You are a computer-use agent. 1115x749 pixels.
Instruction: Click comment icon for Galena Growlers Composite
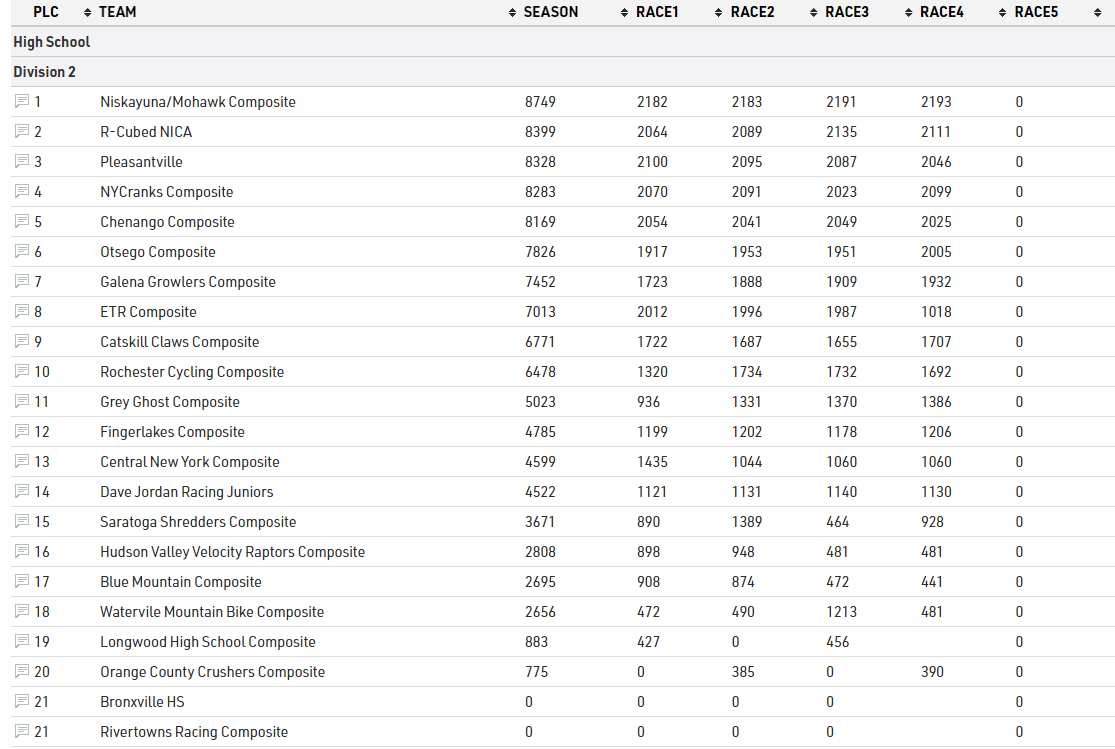click(x=22, y=282)
